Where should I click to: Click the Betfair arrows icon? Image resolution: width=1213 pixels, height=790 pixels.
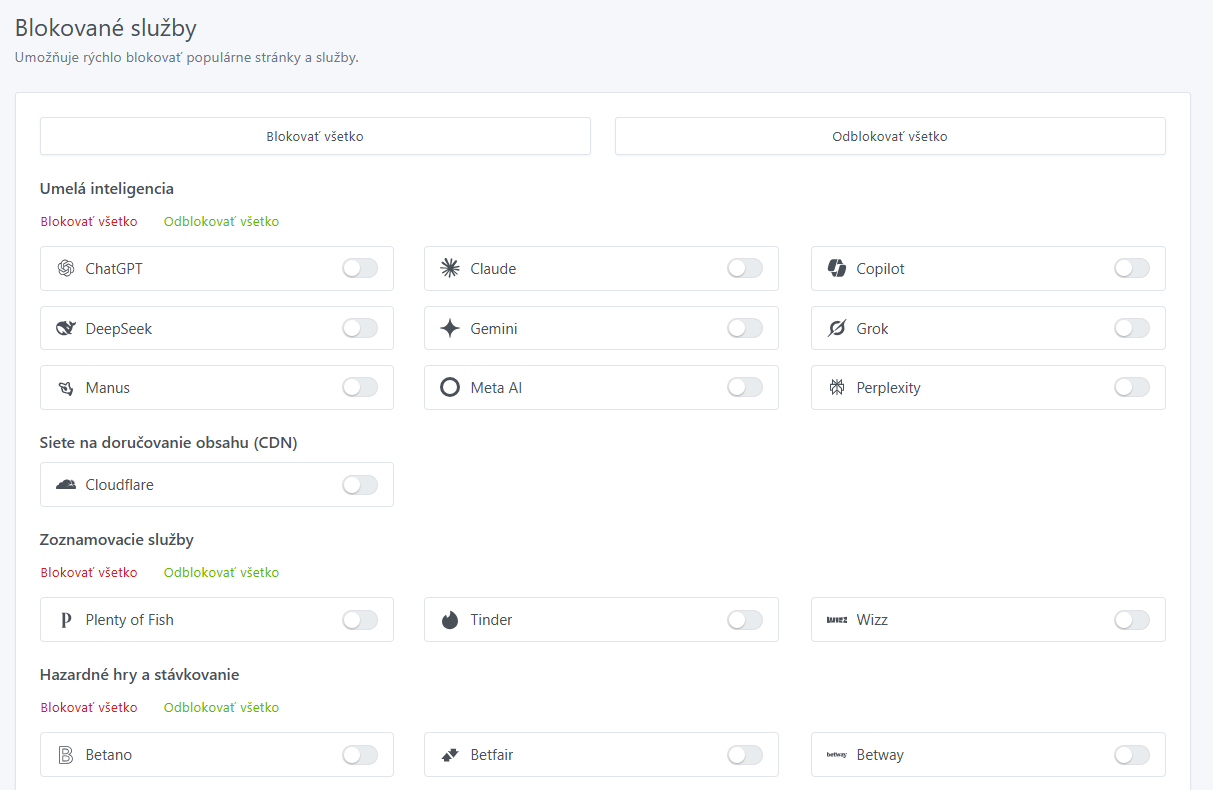point(450,755)
